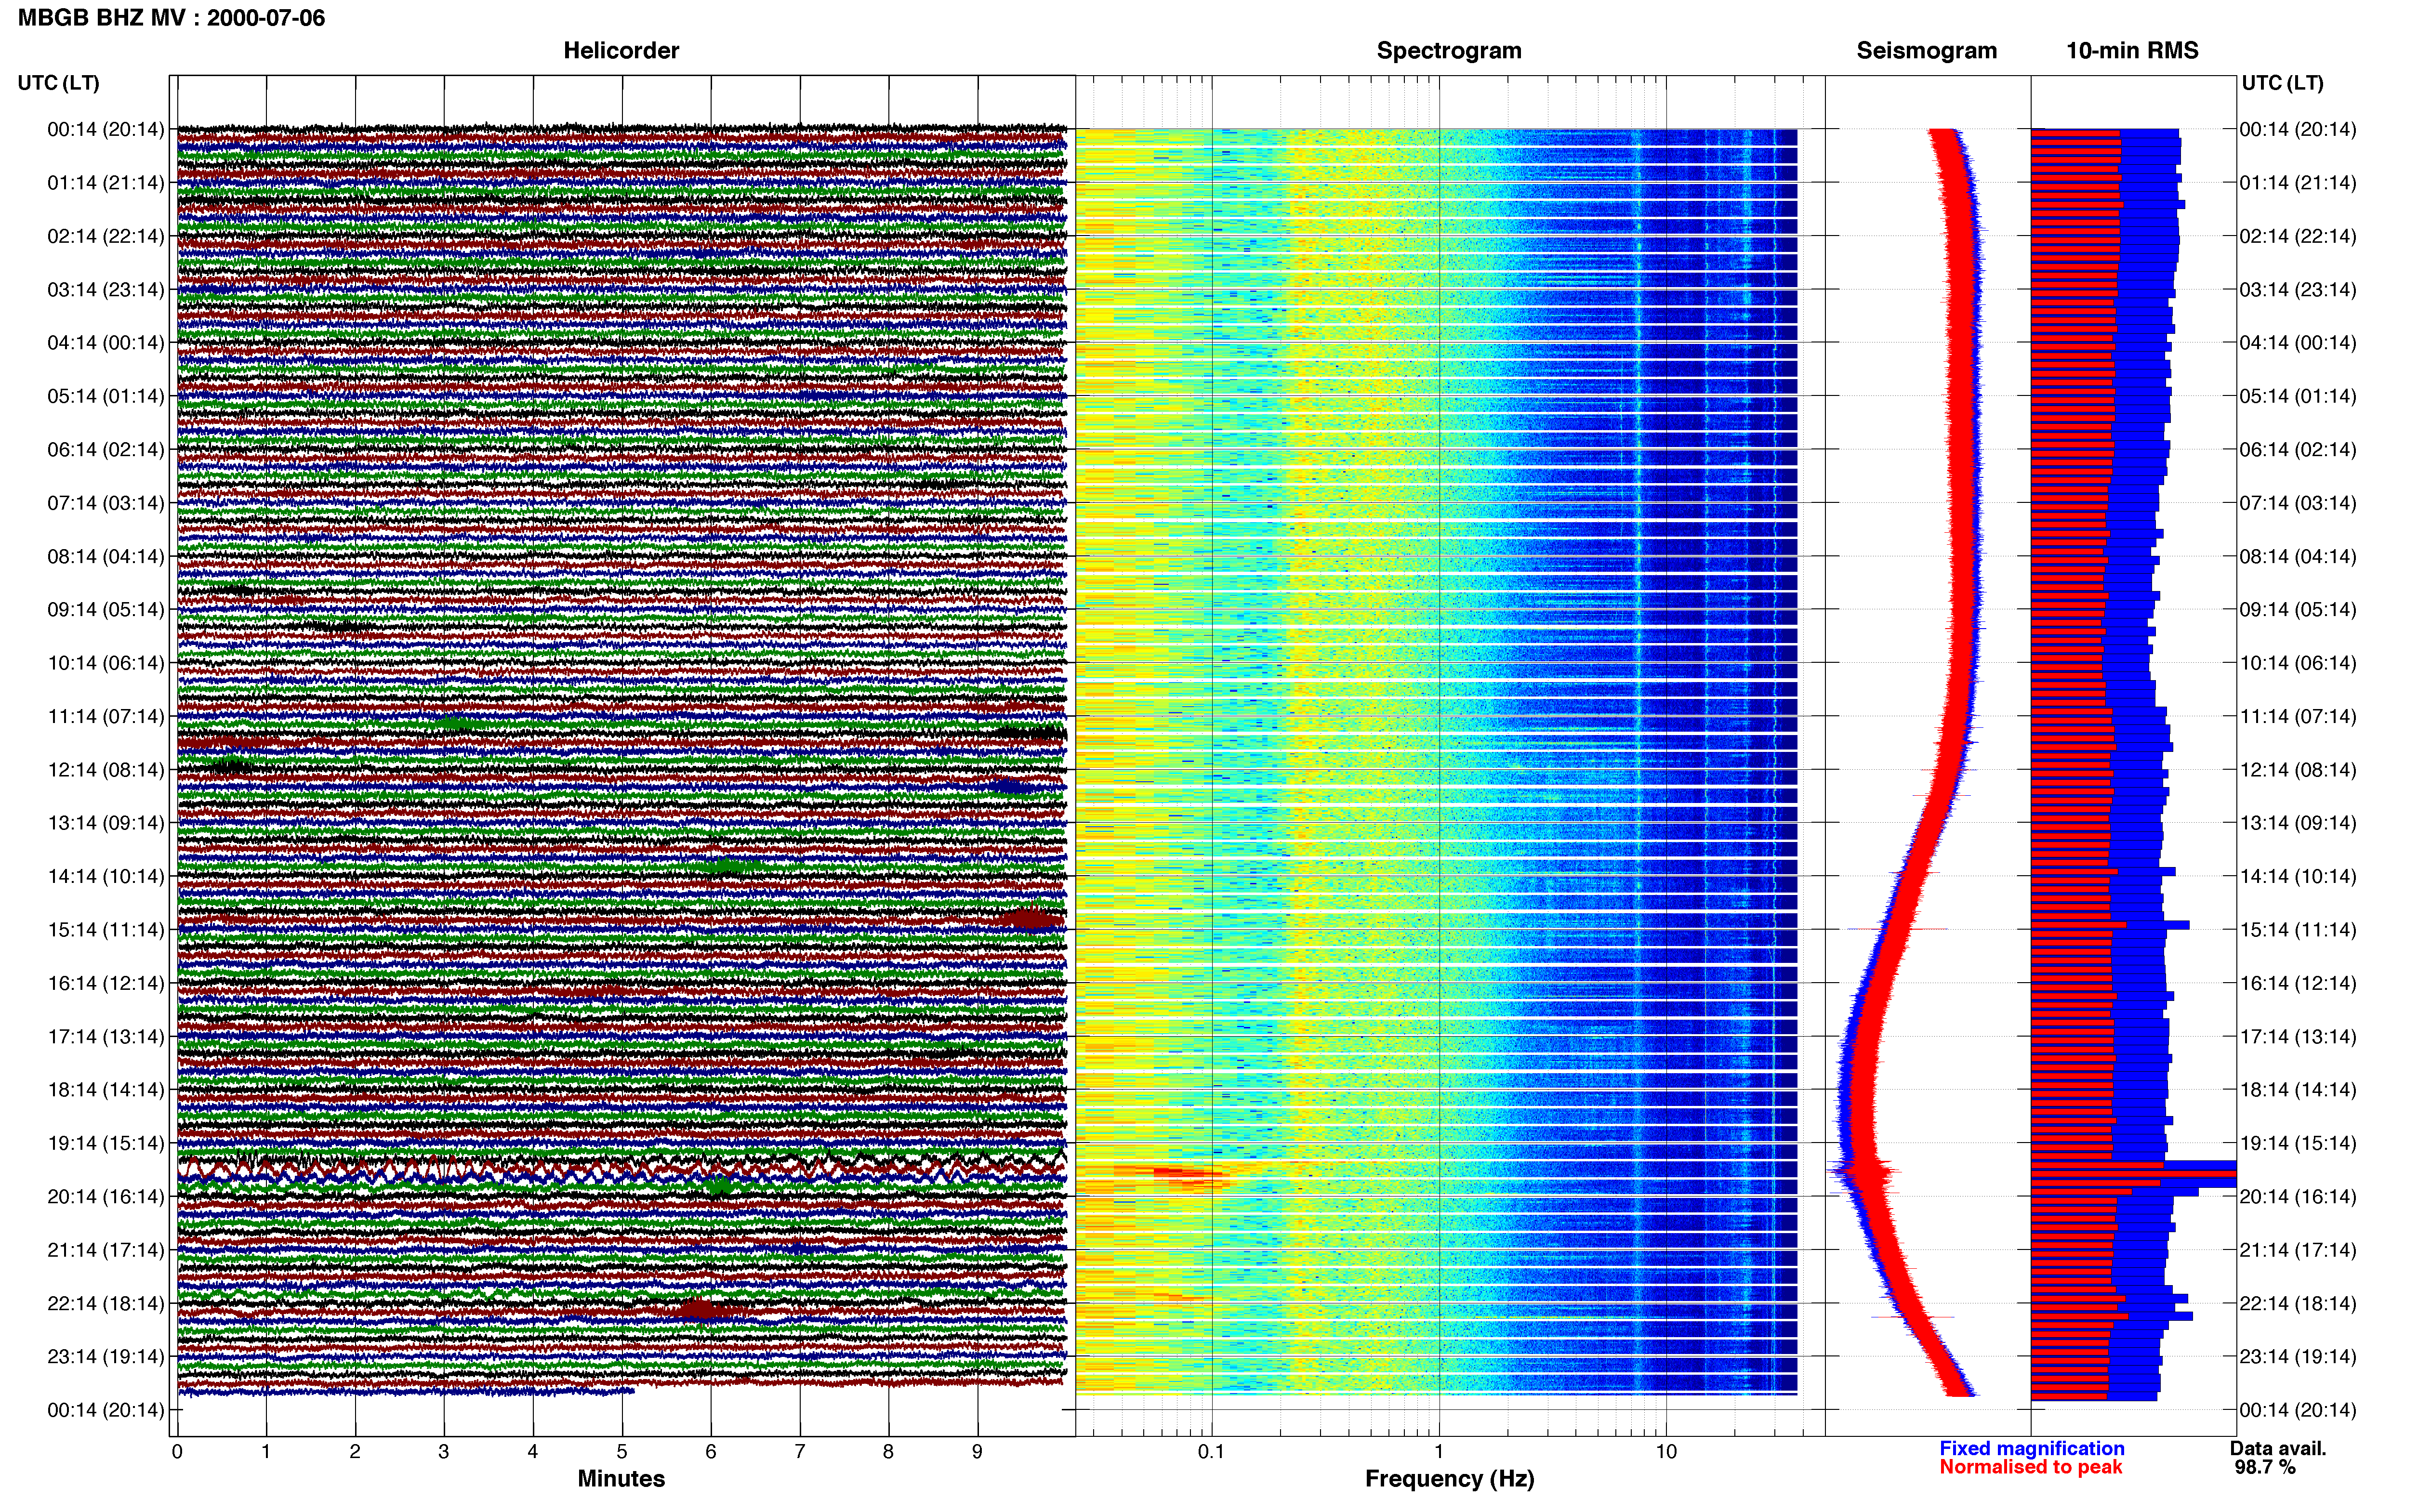Screen dimensions: 2418x1512
Task: Click left time label '04:14 (00:14)'
Action: (x=106, y=342)
